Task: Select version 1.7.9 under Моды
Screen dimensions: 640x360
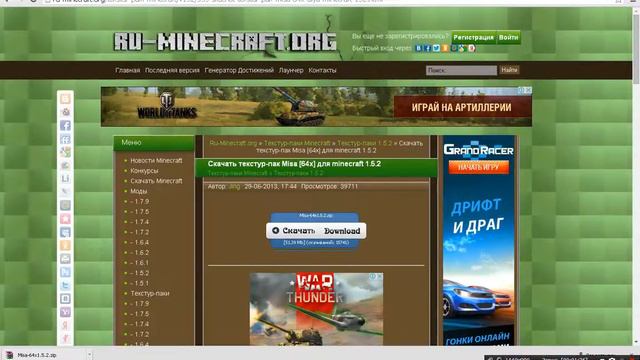Action: 140,202
